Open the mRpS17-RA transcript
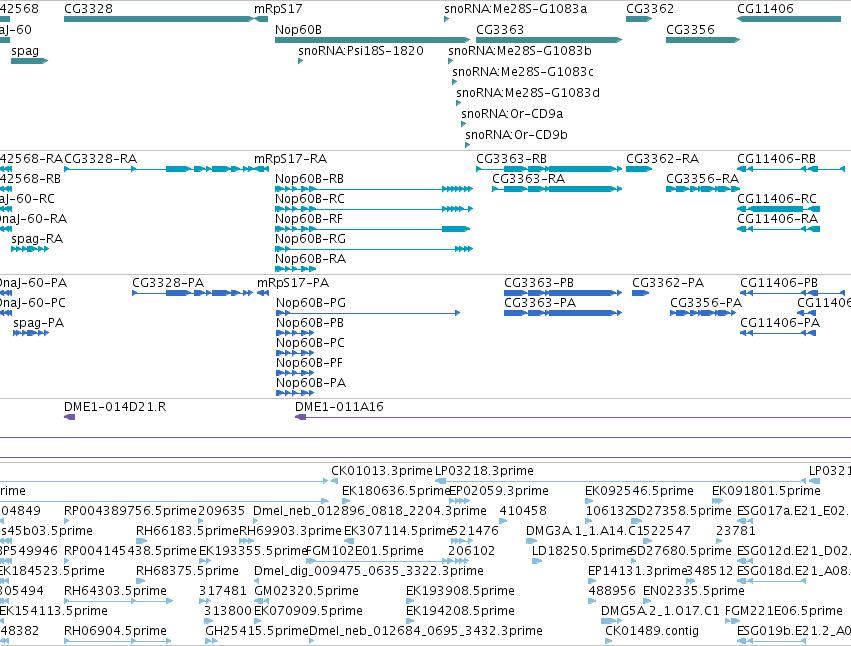Viewport: 851px width, 646px height. click(x=262, y=169)
